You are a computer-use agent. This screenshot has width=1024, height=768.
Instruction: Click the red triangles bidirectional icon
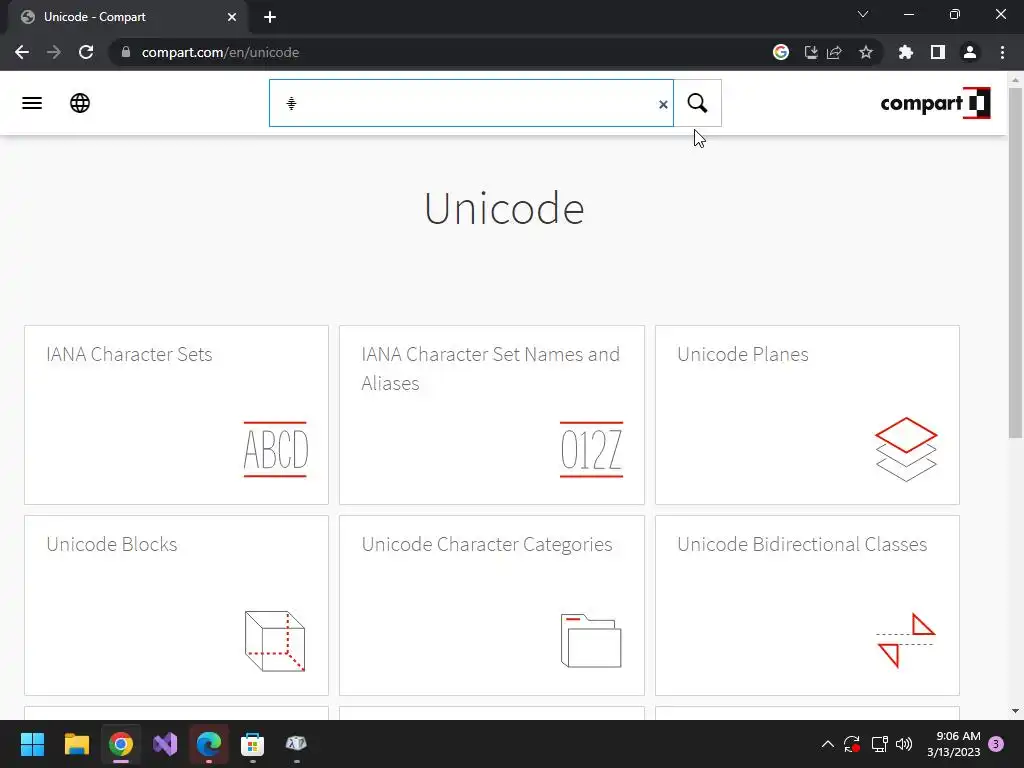click(x=906, y=641)
